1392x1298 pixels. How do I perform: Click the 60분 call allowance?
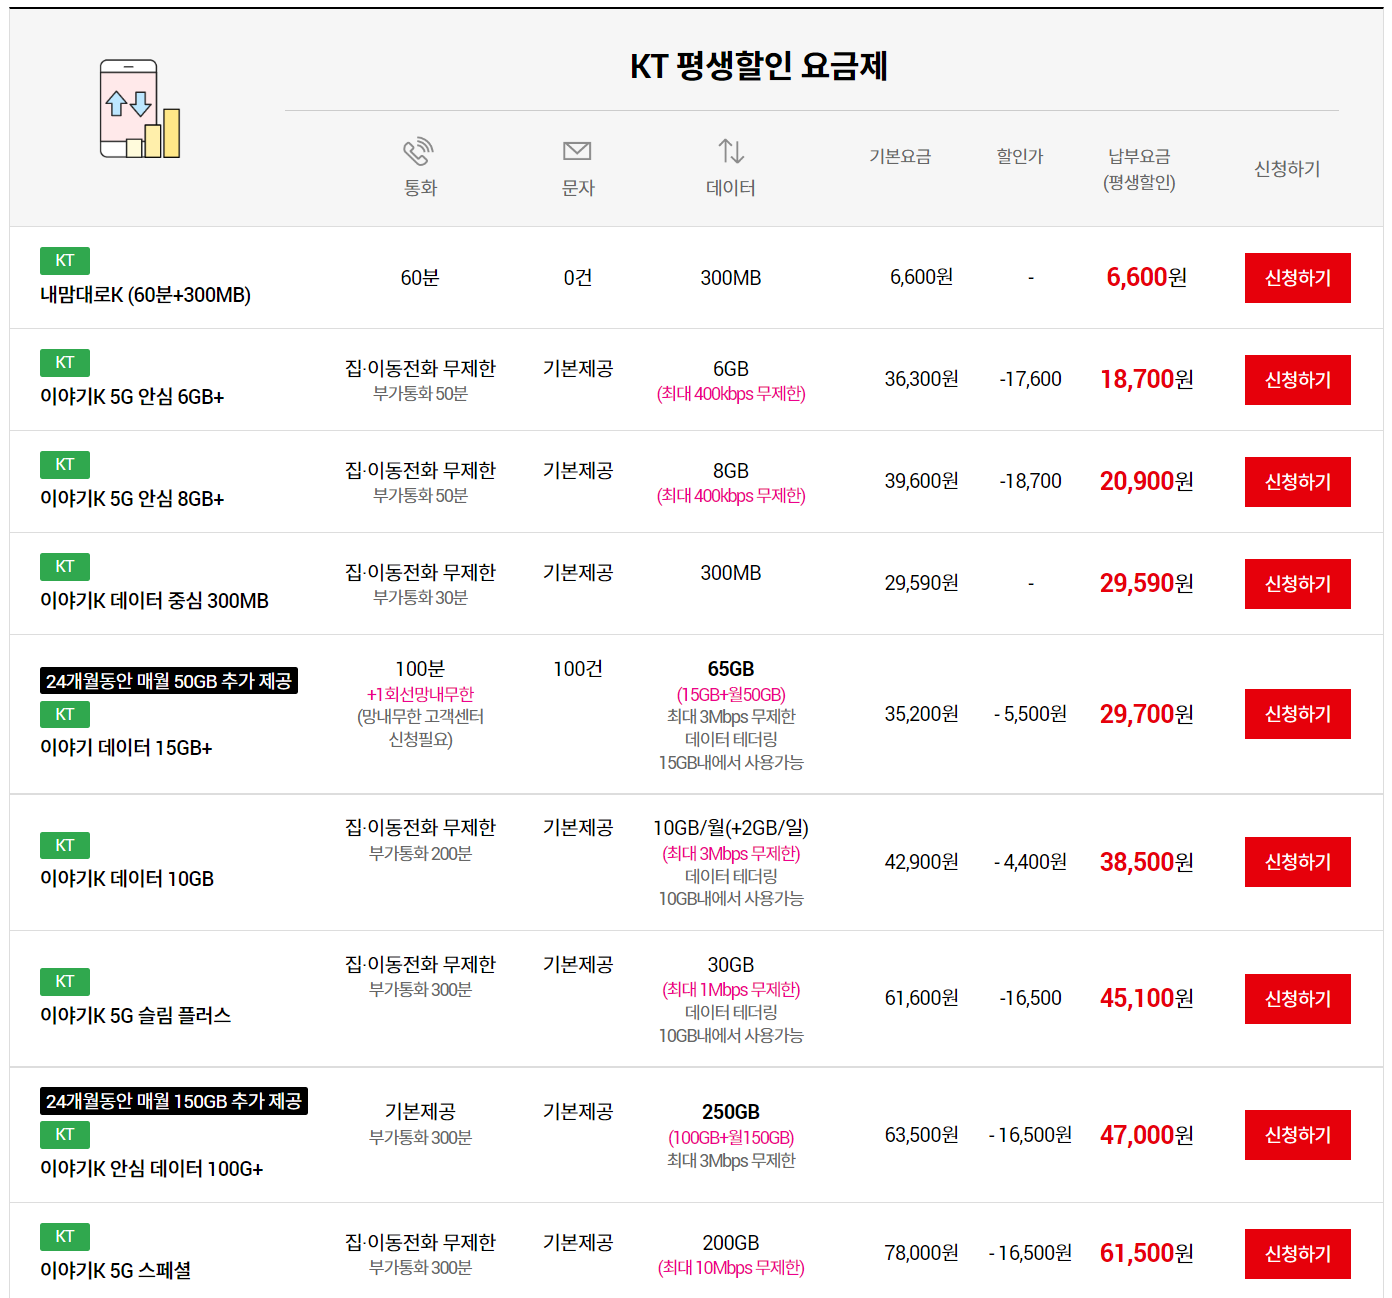click(x=420, y=278)
